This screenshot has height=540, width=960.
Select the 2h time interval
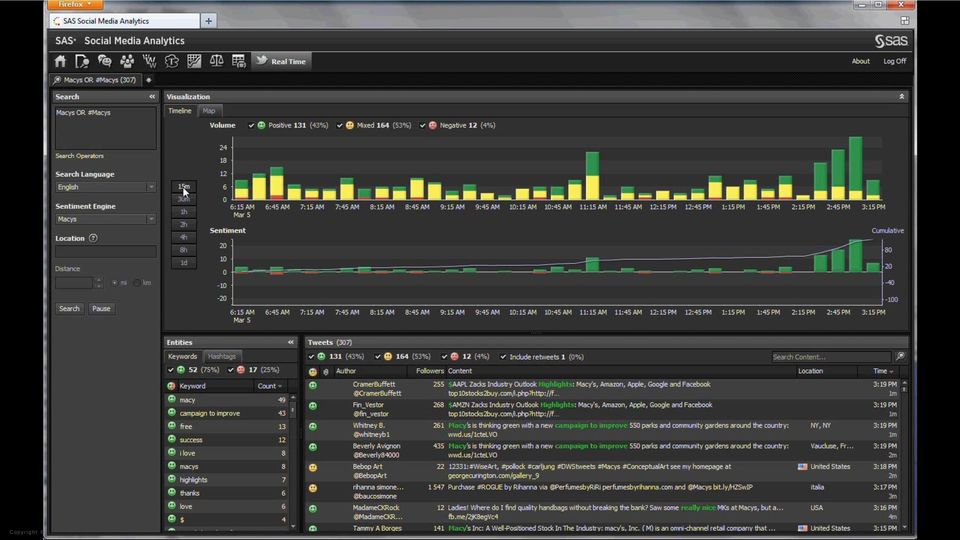tap(184, 225)
